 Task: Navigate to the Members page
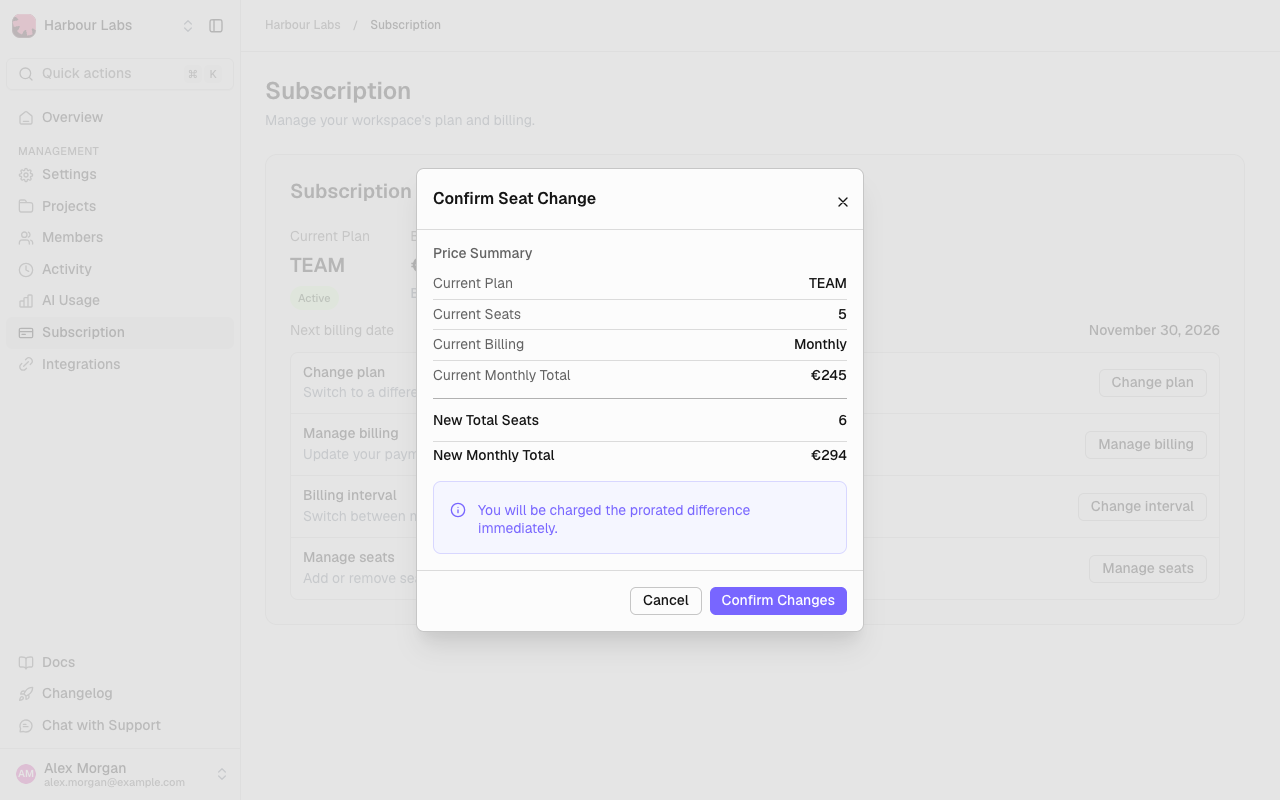(x=120, y=237)
